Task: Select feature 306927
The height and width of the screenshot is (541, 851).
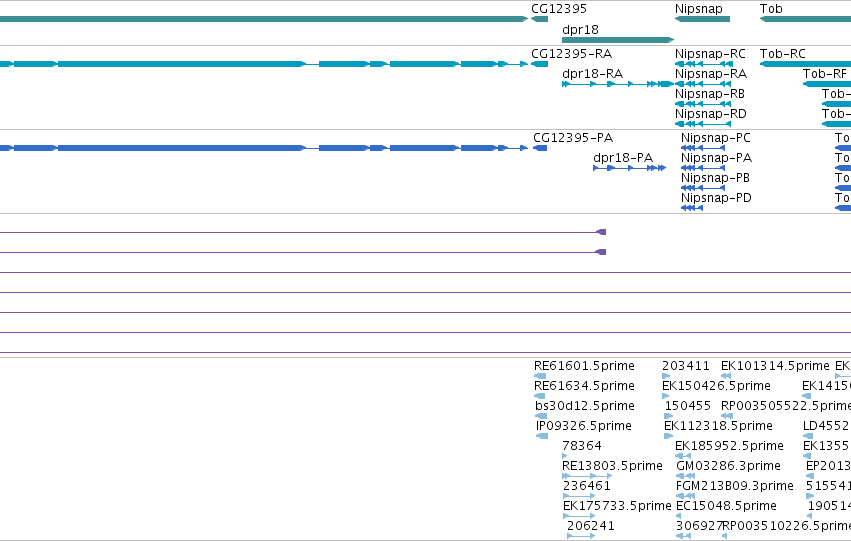Action: (x=699, y=526)
